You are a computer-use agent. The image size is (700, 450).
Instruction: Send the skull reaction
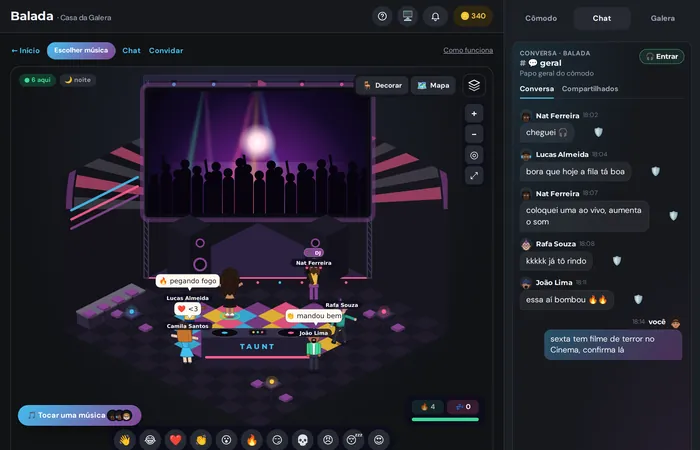pos(303,440)
